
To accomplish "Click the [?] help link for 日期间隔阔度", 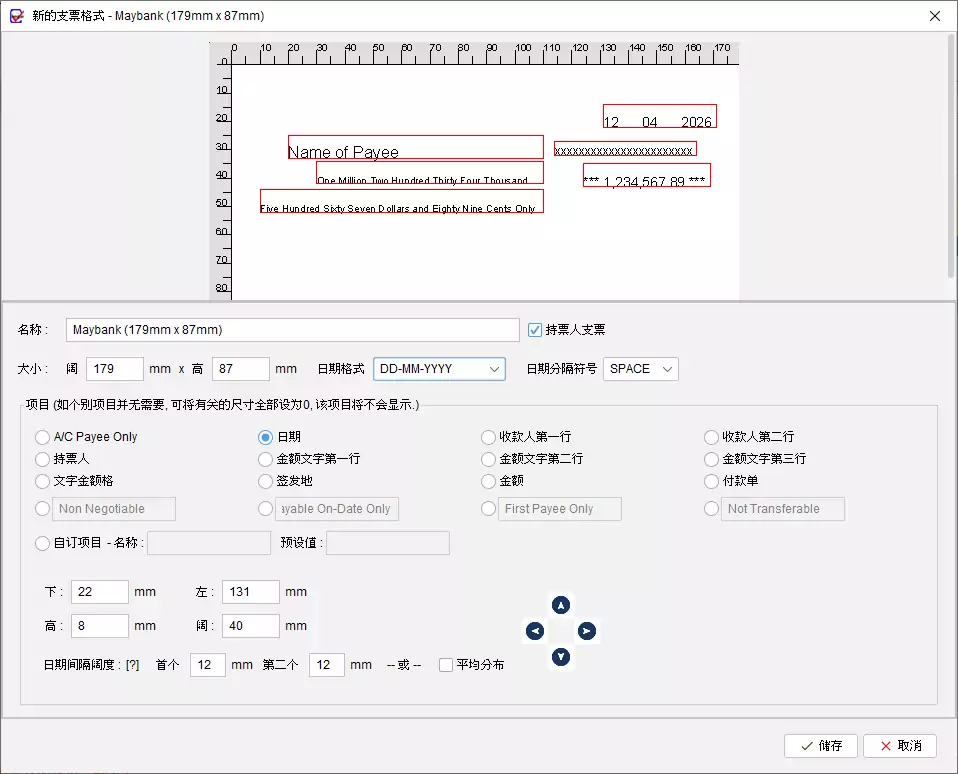I will click(132, 665).
